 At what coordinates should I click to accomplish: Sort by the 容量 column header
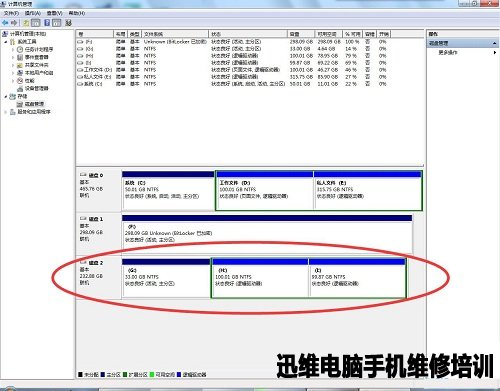coord(301,34)
